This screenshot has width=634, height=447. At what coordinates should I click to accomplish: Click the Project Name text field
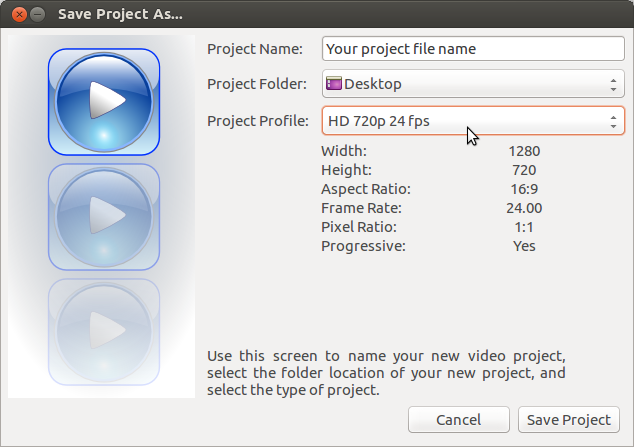pyautogui.click(x=473, y=49)
